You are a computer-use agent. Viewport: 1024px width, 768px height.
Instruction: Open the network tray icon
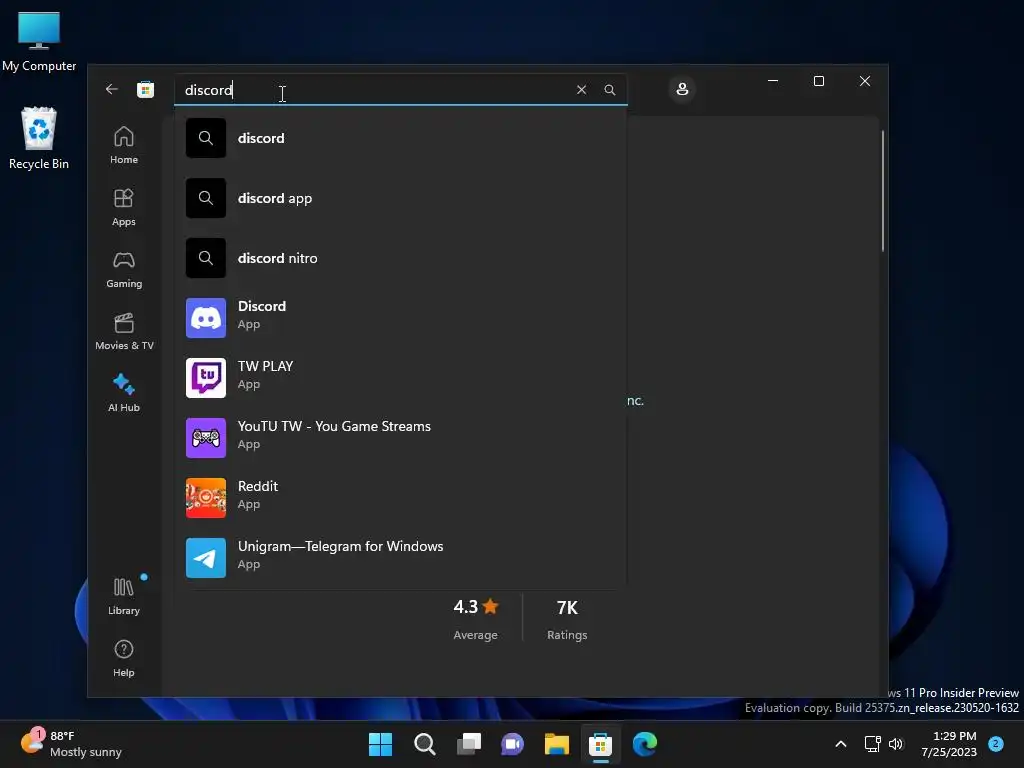click(872, 744)
